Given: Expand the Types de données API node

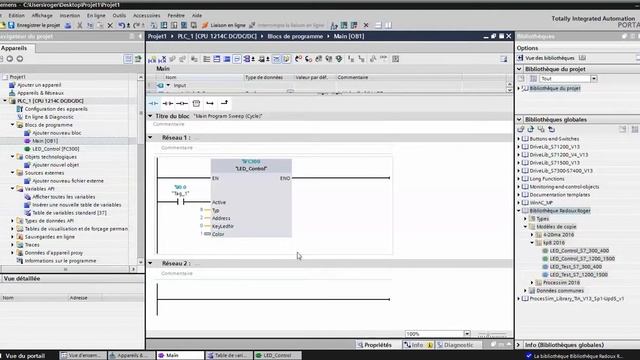Looking at the screenshot, I should coord(13,221).
